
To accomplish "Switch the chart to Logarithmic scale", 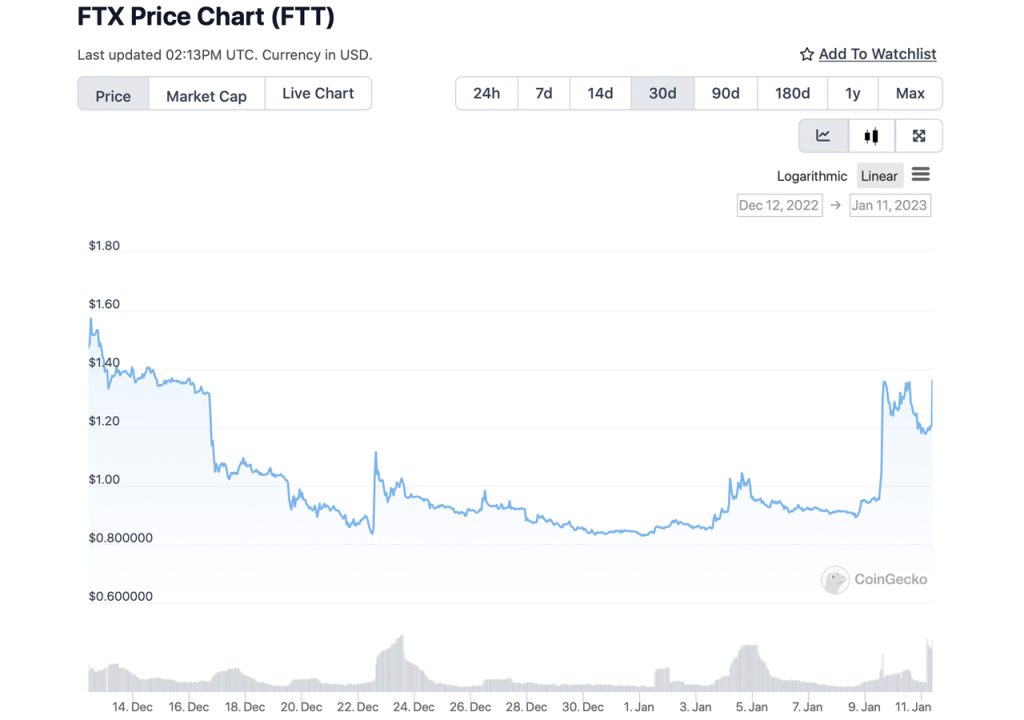I will click(x=812, y=175).
